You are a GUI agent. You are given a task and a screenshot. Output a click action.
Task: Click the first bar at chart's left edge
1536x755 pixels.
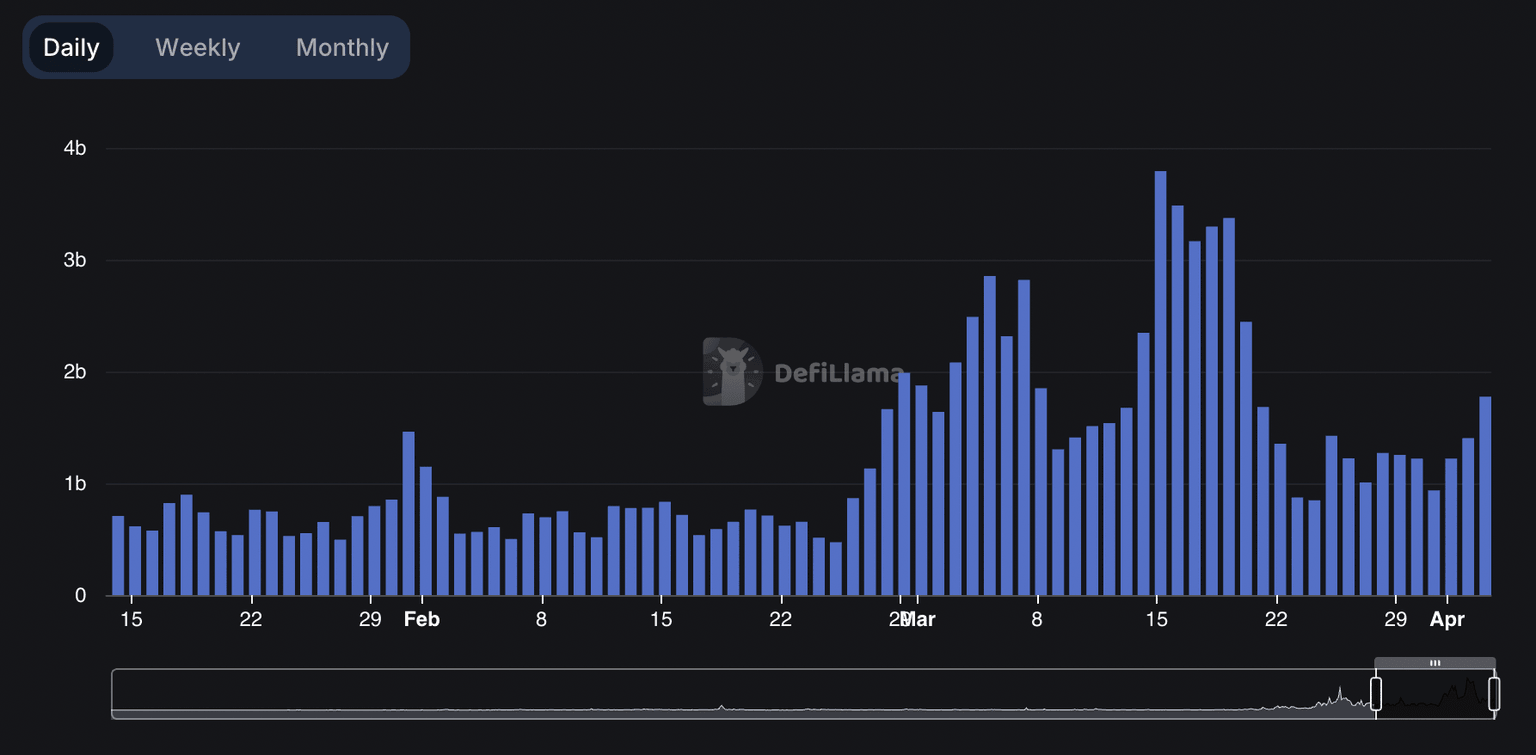118,556
